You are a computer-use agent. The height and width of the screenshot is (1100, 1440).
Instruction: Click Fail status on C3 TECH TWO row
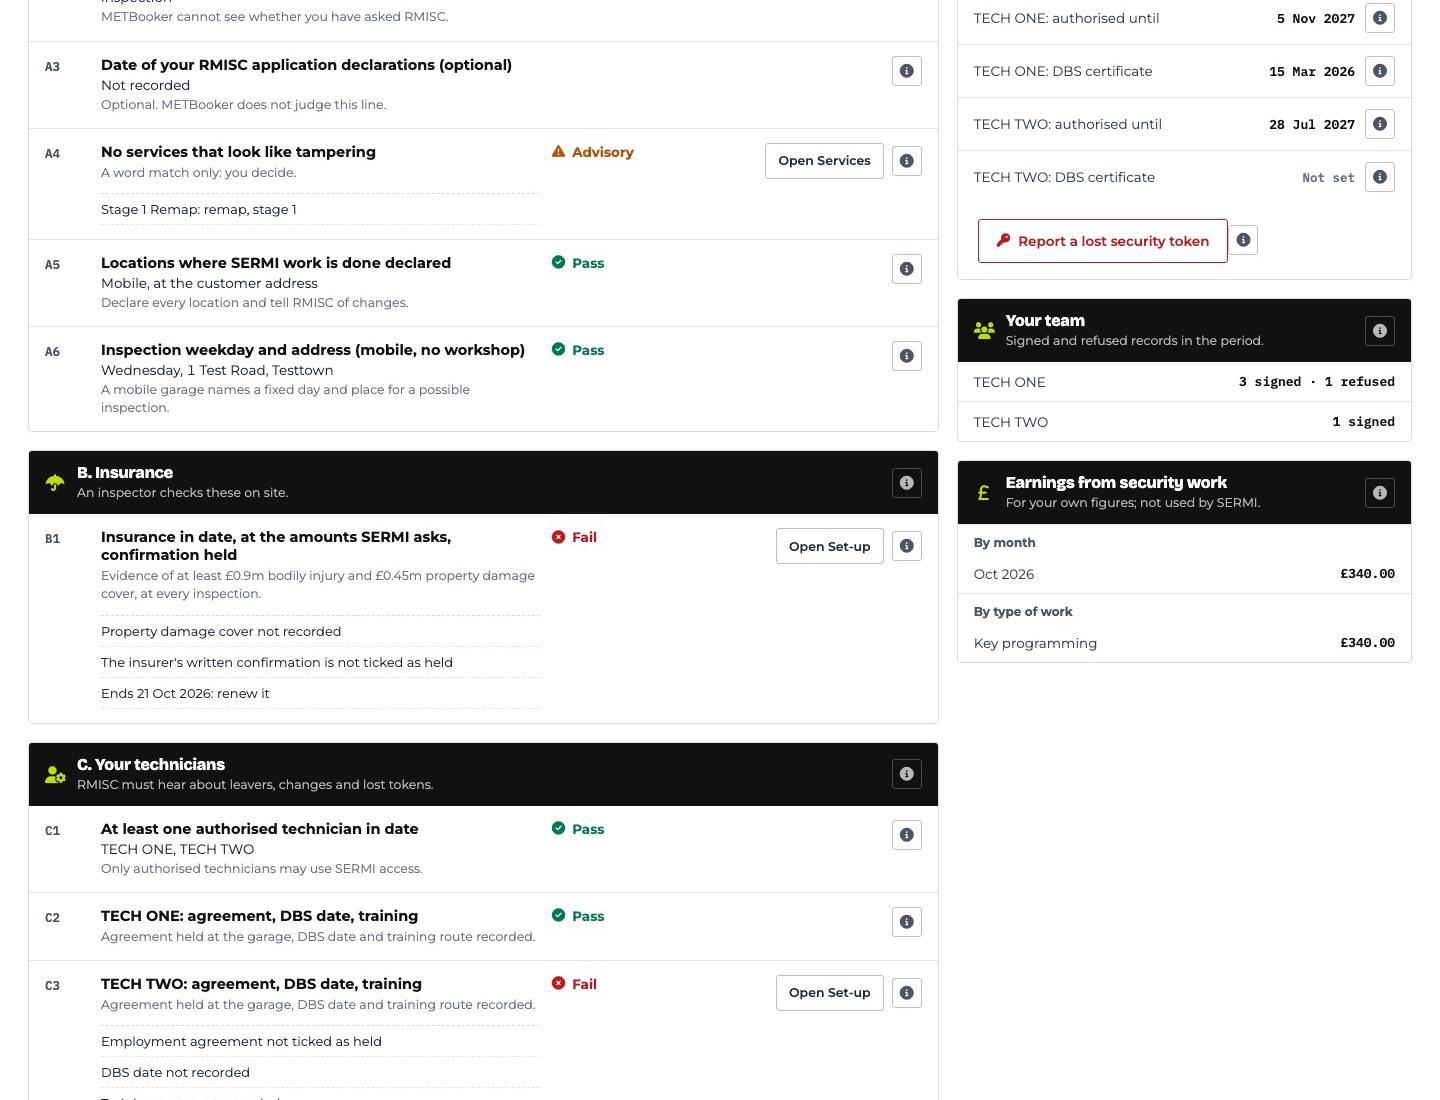point(575,984)
